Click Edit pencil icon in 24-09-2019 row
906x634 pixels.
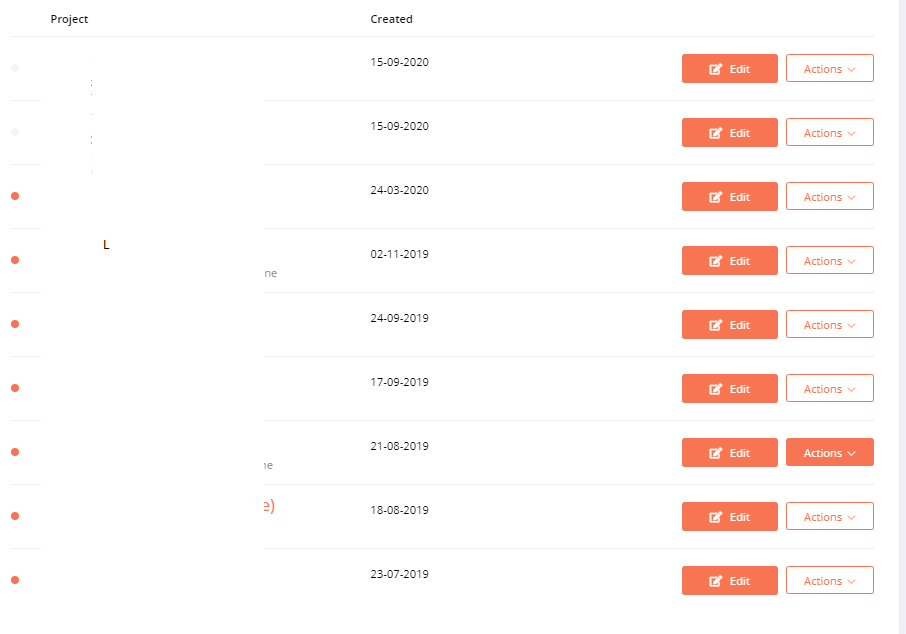715,325
